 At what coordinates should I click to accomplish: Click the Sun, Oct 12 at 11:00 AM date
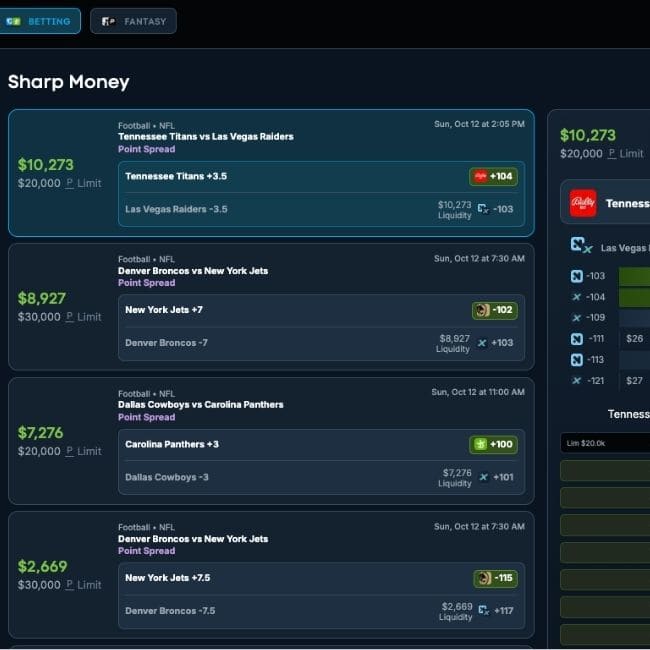point(478,392)
